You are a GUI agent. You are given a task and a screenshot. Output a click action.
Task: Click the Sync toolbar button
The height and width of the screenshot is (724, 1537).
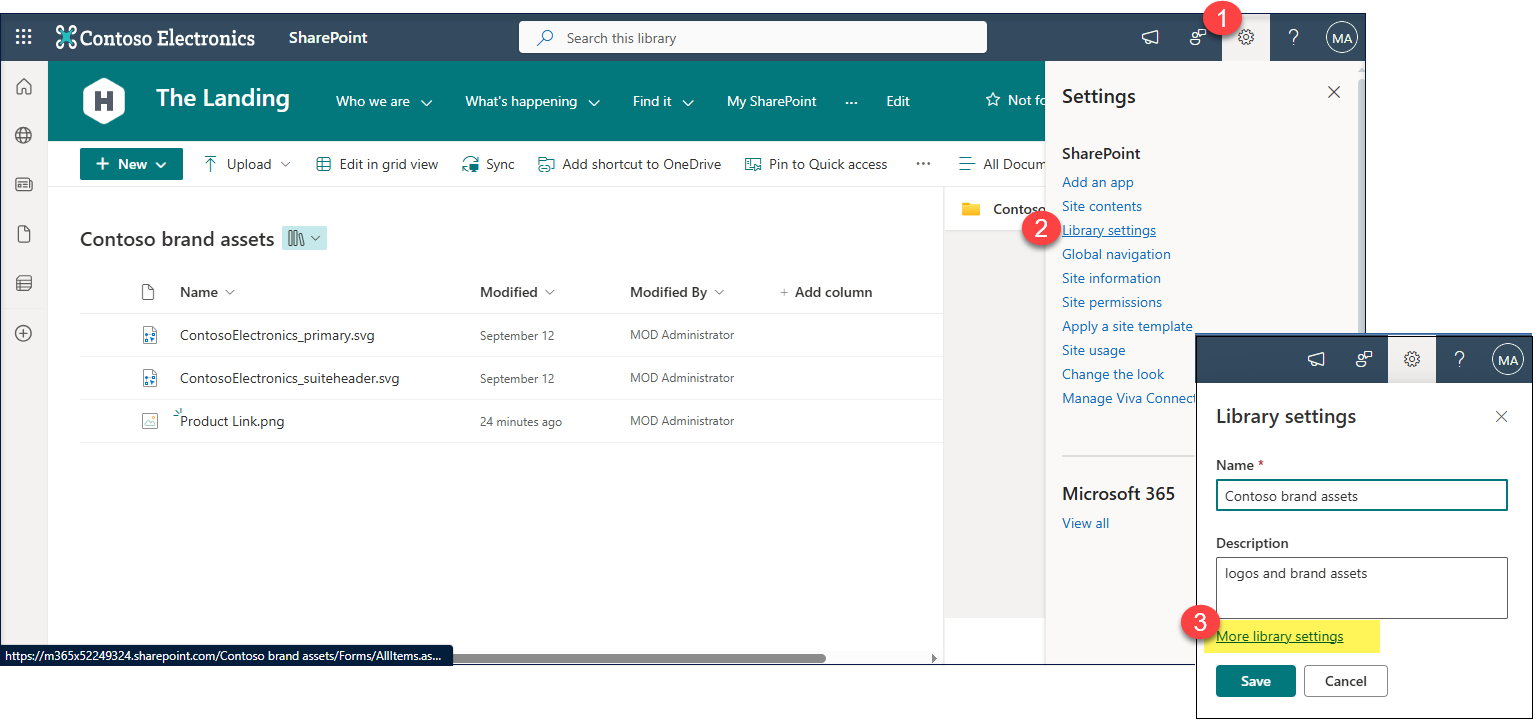click(x=488, y=164)
